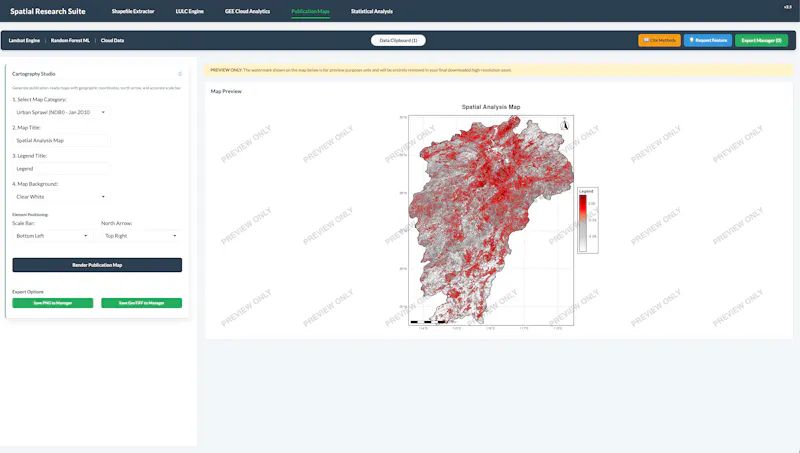Viewport: 800px width, 453px height.
Task: Click the Map Title input field
Action: pos(61,140)
